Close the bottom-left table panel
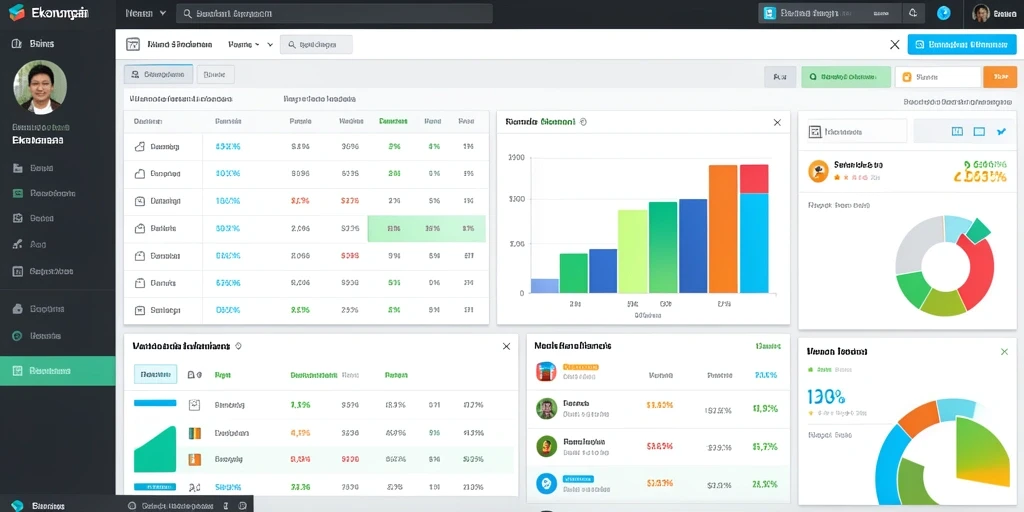Screen dimensions: 1024x512 (506, 346)
